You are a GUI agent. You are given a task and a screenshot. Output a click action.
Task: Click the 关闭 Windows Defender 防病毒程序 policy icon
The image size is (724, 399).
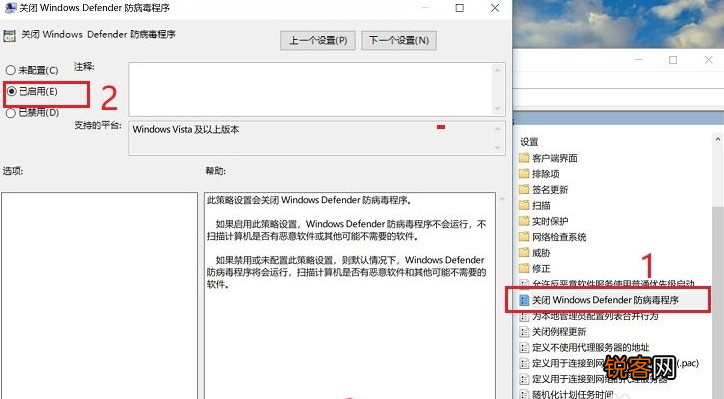click(x=524, y=300)
